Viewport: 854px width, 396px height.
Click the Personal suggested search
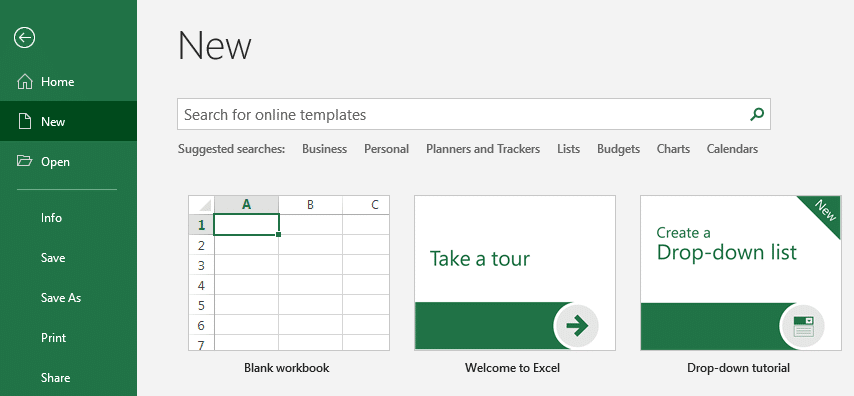pos(387,149)
